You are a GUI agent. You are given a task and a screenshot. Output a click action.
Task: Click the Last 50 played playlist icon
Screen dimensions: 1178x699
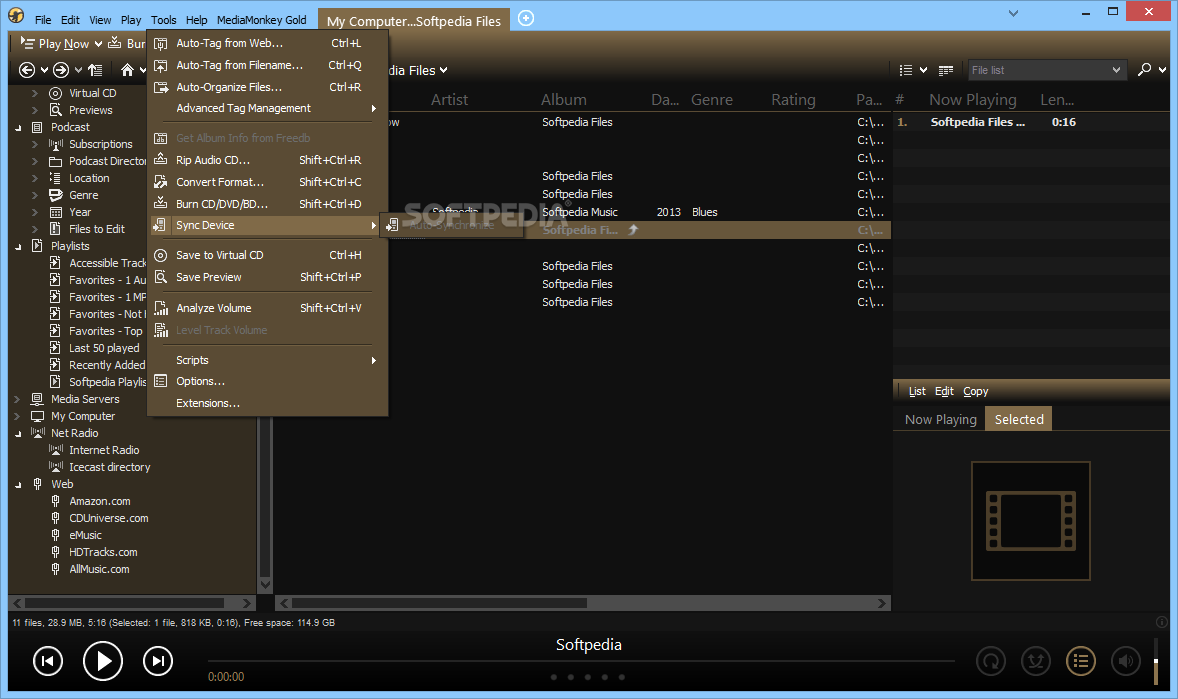point(56,348)
